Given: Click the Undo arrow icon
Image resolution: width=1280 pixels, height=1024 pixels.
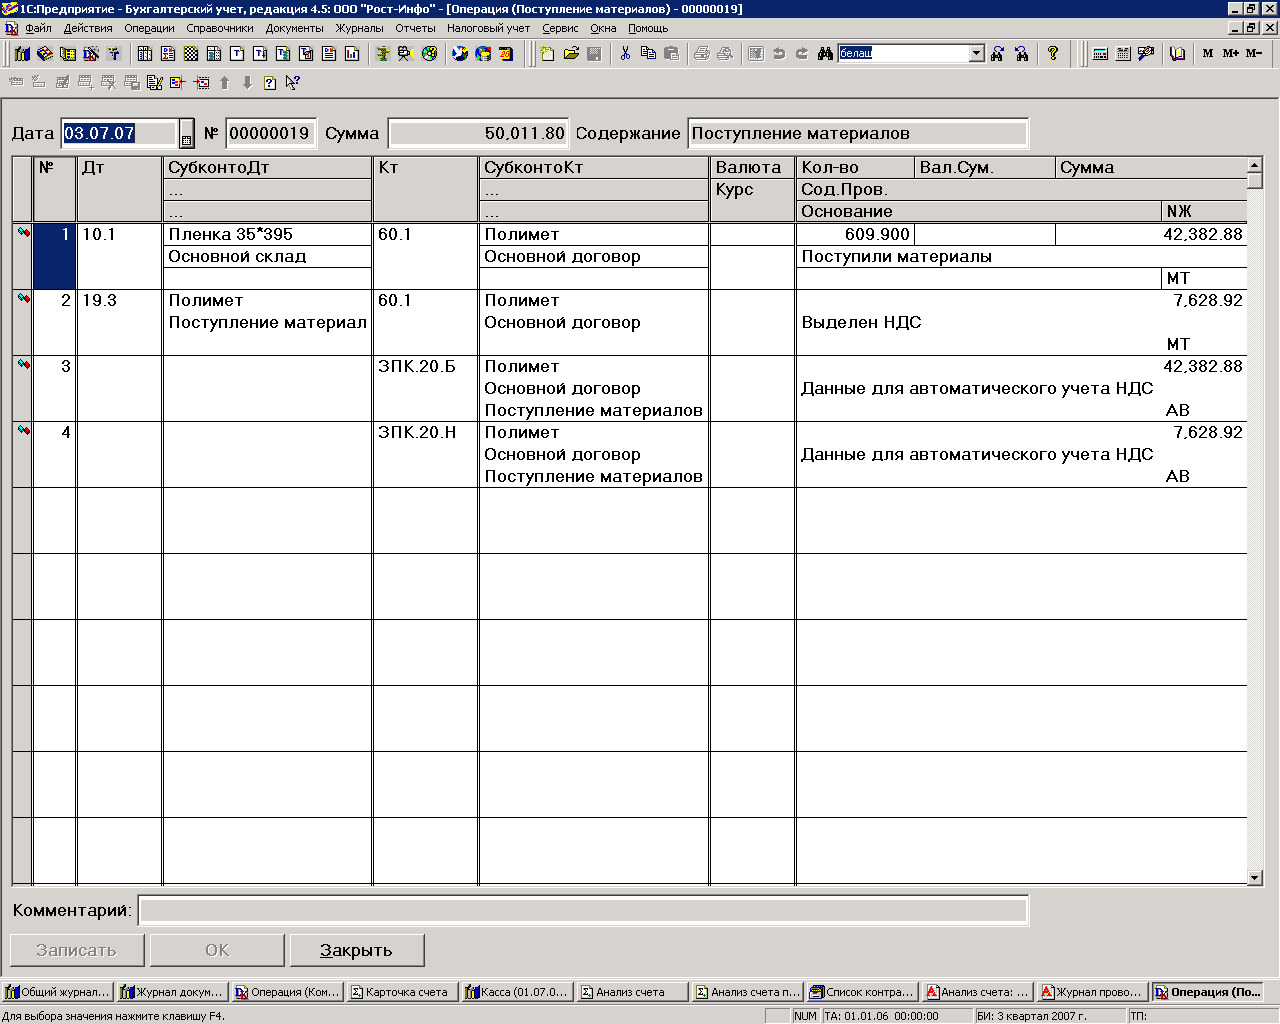Looking at the screenshot, I should pyautogui.click(x=779, y=53).
